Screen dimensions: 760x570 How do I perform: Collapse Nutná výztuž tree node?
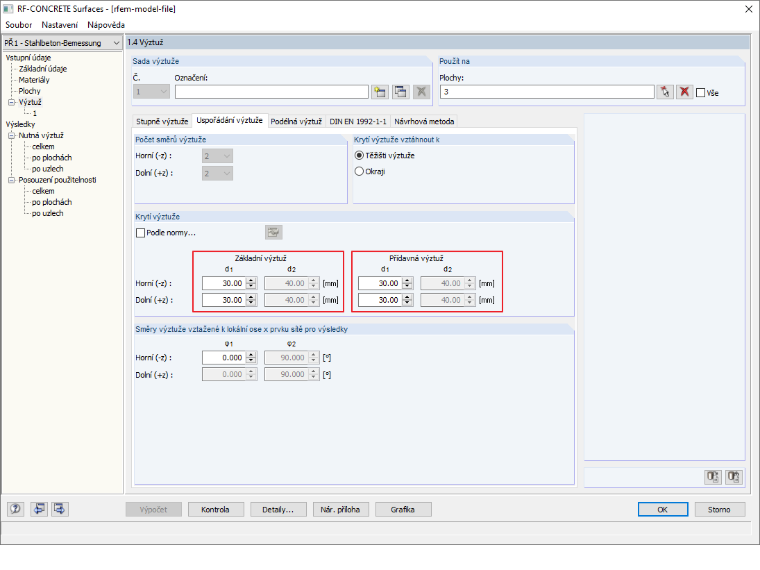pyautogui.click(x=11, y=136)
